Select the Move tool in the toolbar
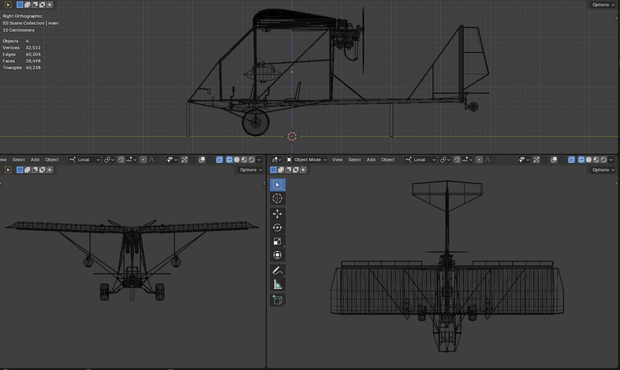 (x=277, y=214)
